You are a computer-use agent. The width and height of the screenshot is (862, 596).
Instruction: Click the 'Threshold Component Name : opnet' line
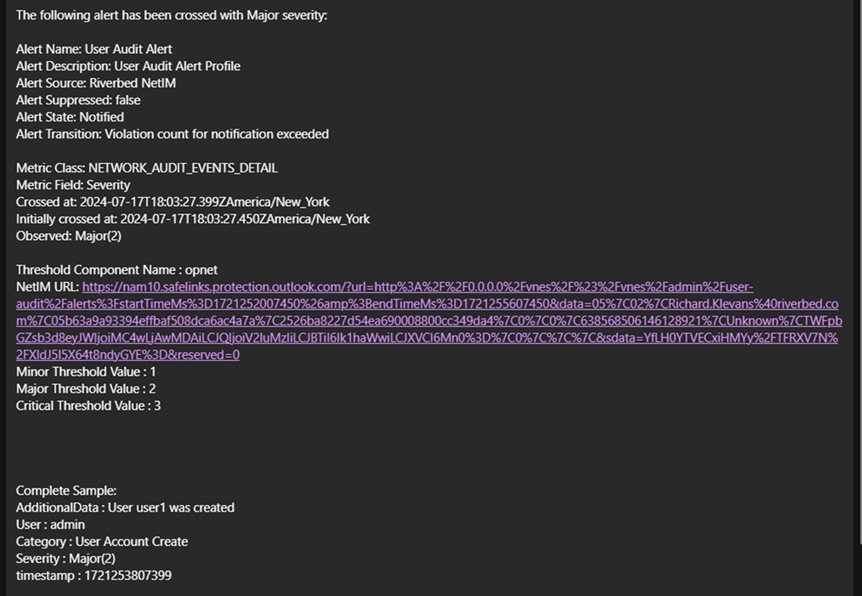tap(116, 270)
